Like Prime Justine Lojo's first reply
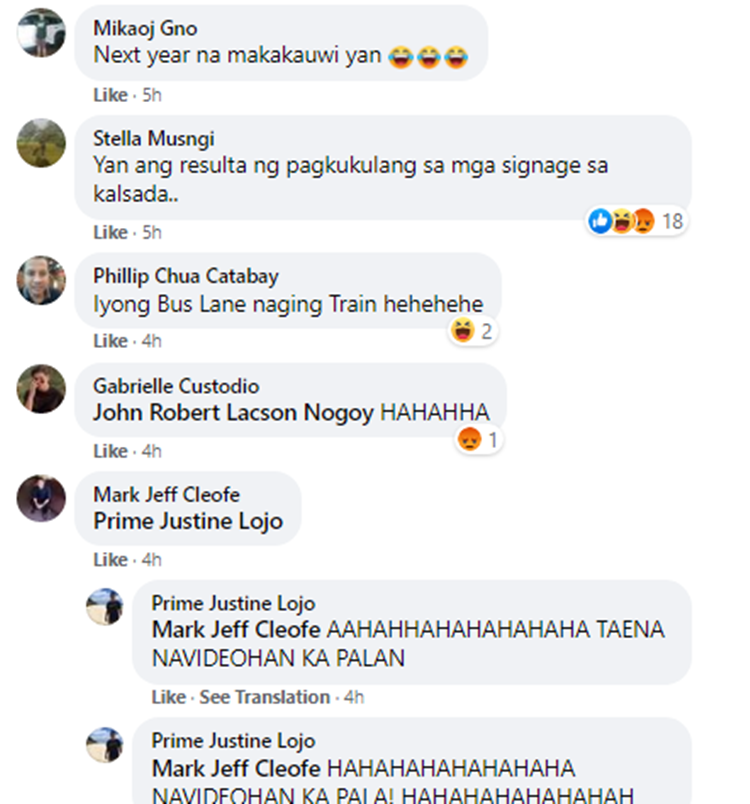Viewport: 750px width, 804px height. [169, 697]
